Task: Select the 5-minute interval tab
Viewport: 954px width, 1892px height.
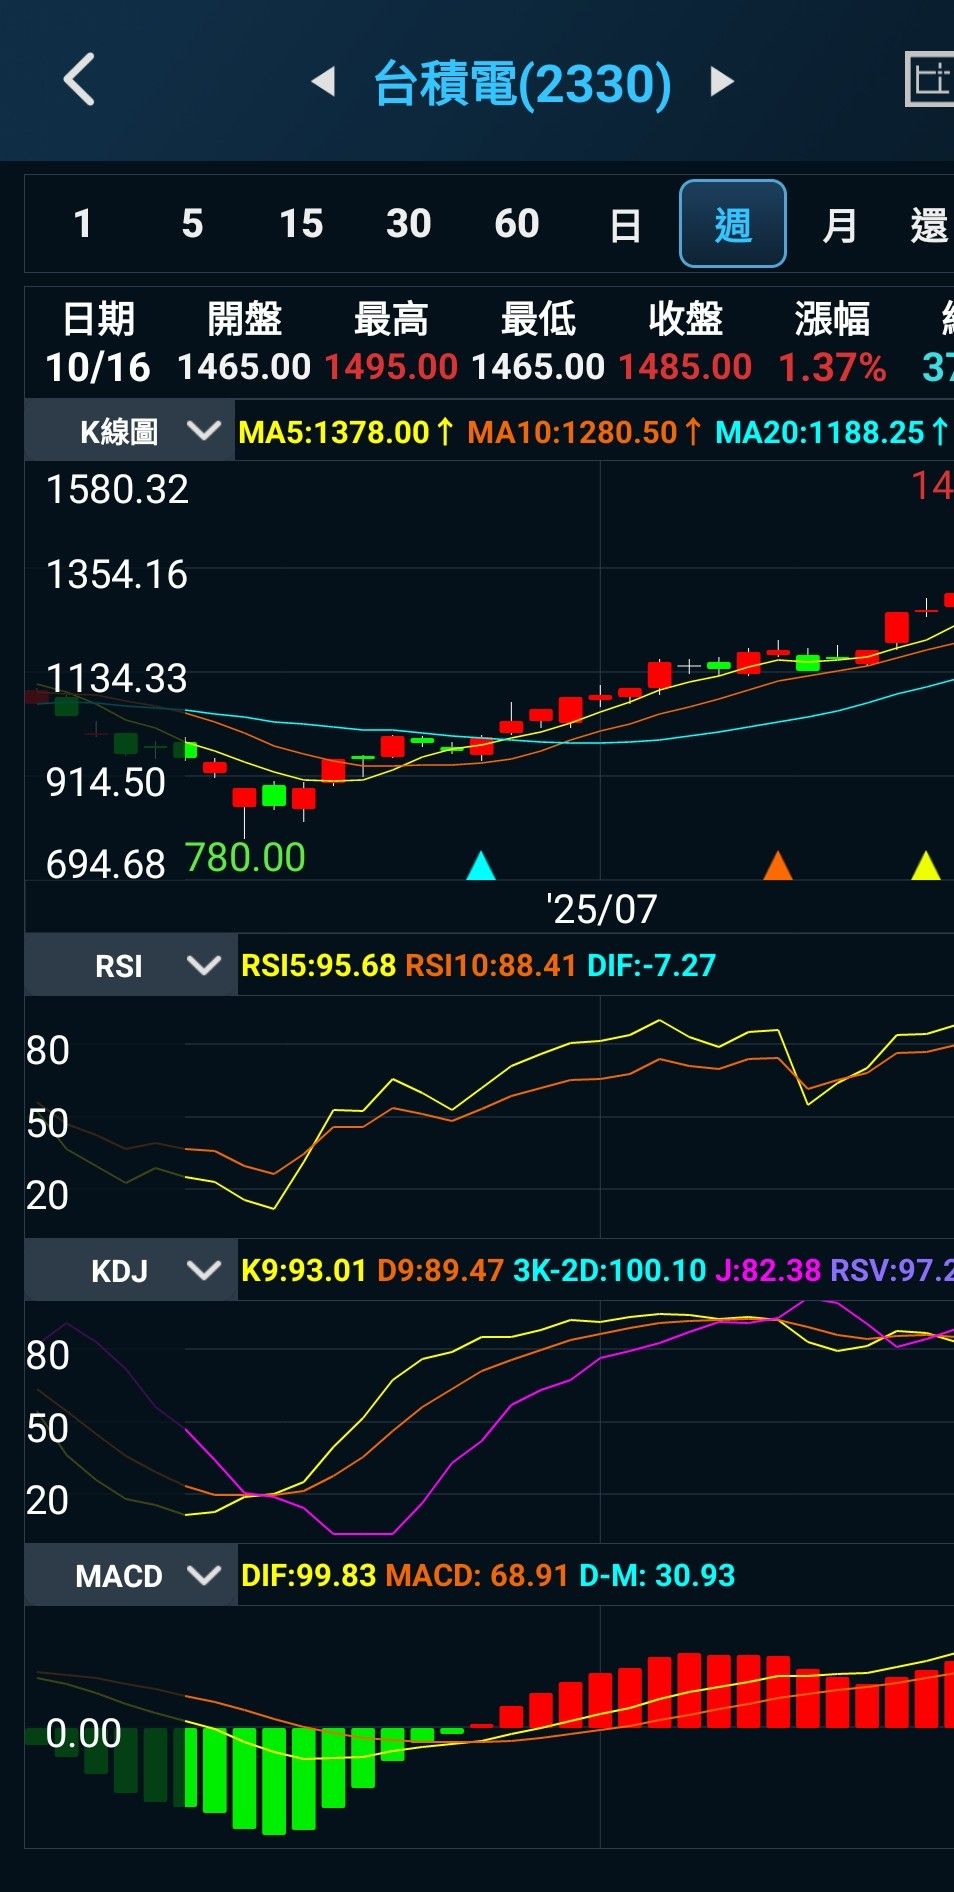Action: [x=192, y=224]
